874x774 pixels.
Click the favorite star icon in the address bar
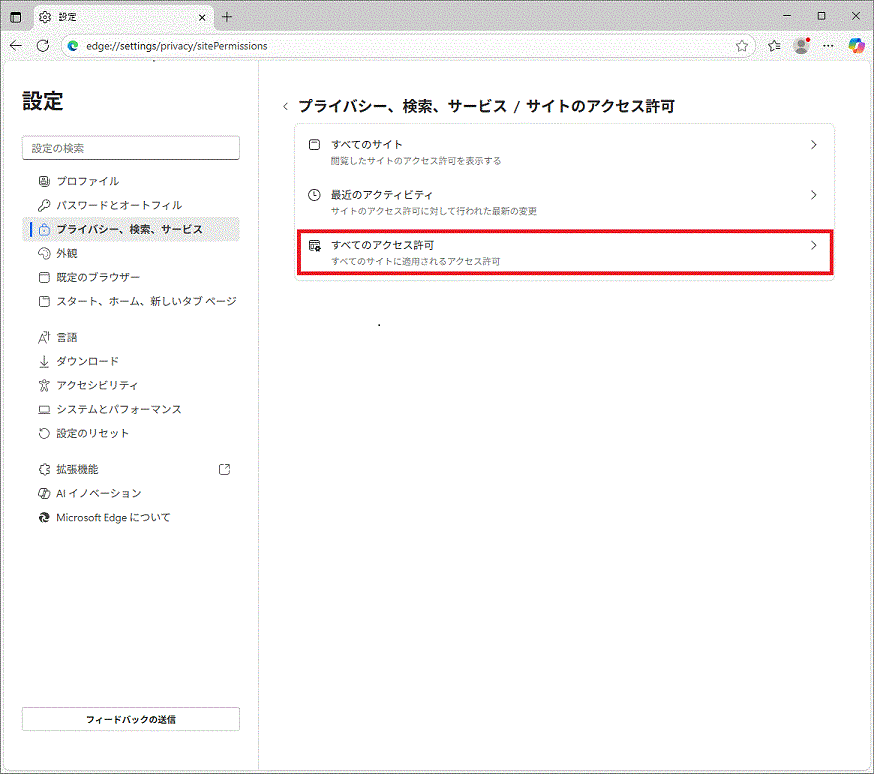click(x=742, y=45)
